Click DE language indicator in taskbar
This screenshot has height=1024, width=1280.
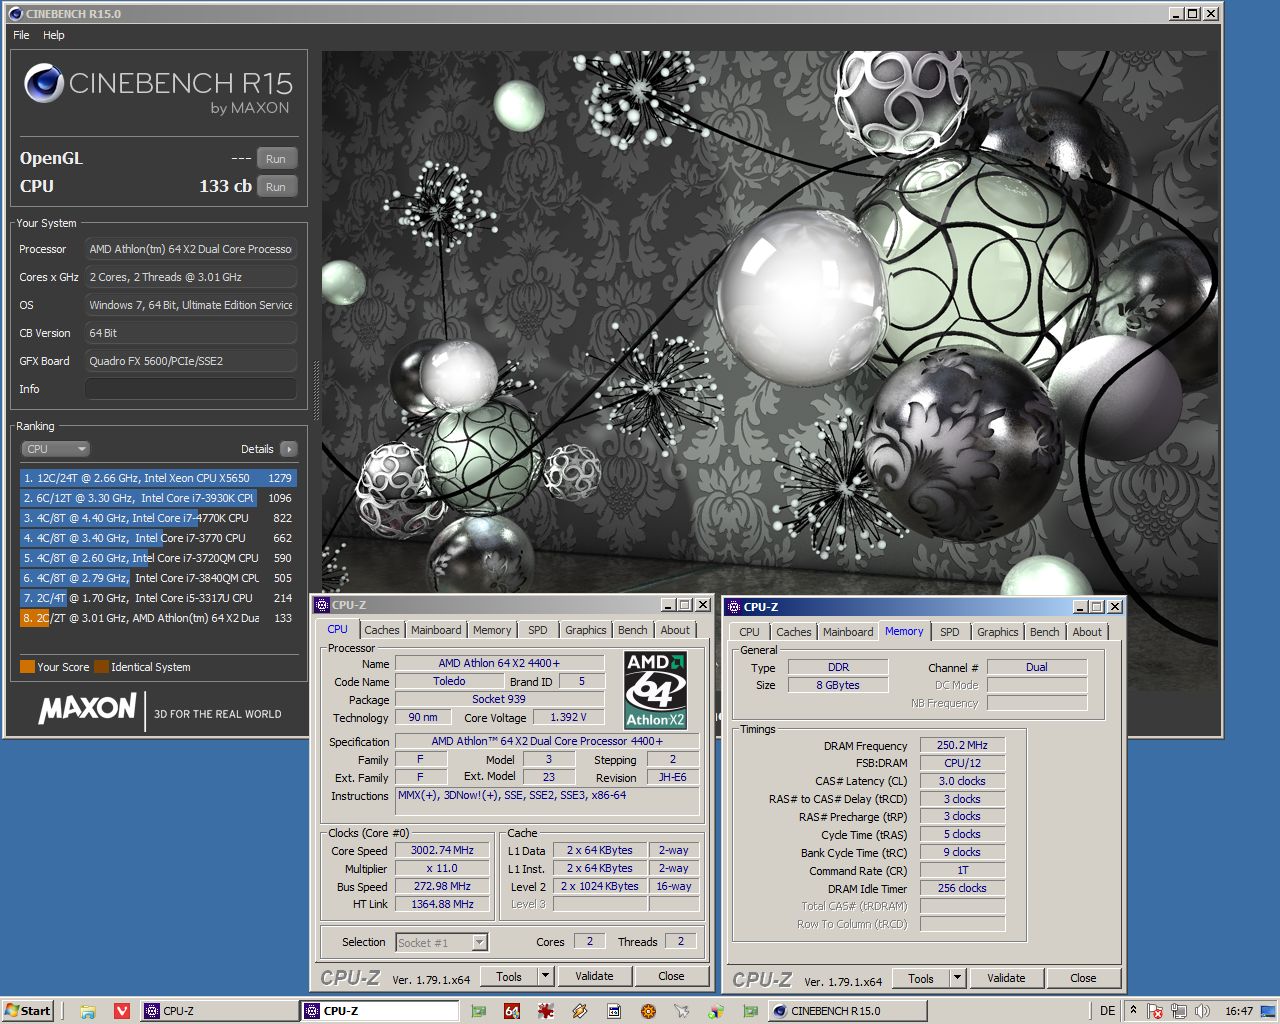1107,1011
